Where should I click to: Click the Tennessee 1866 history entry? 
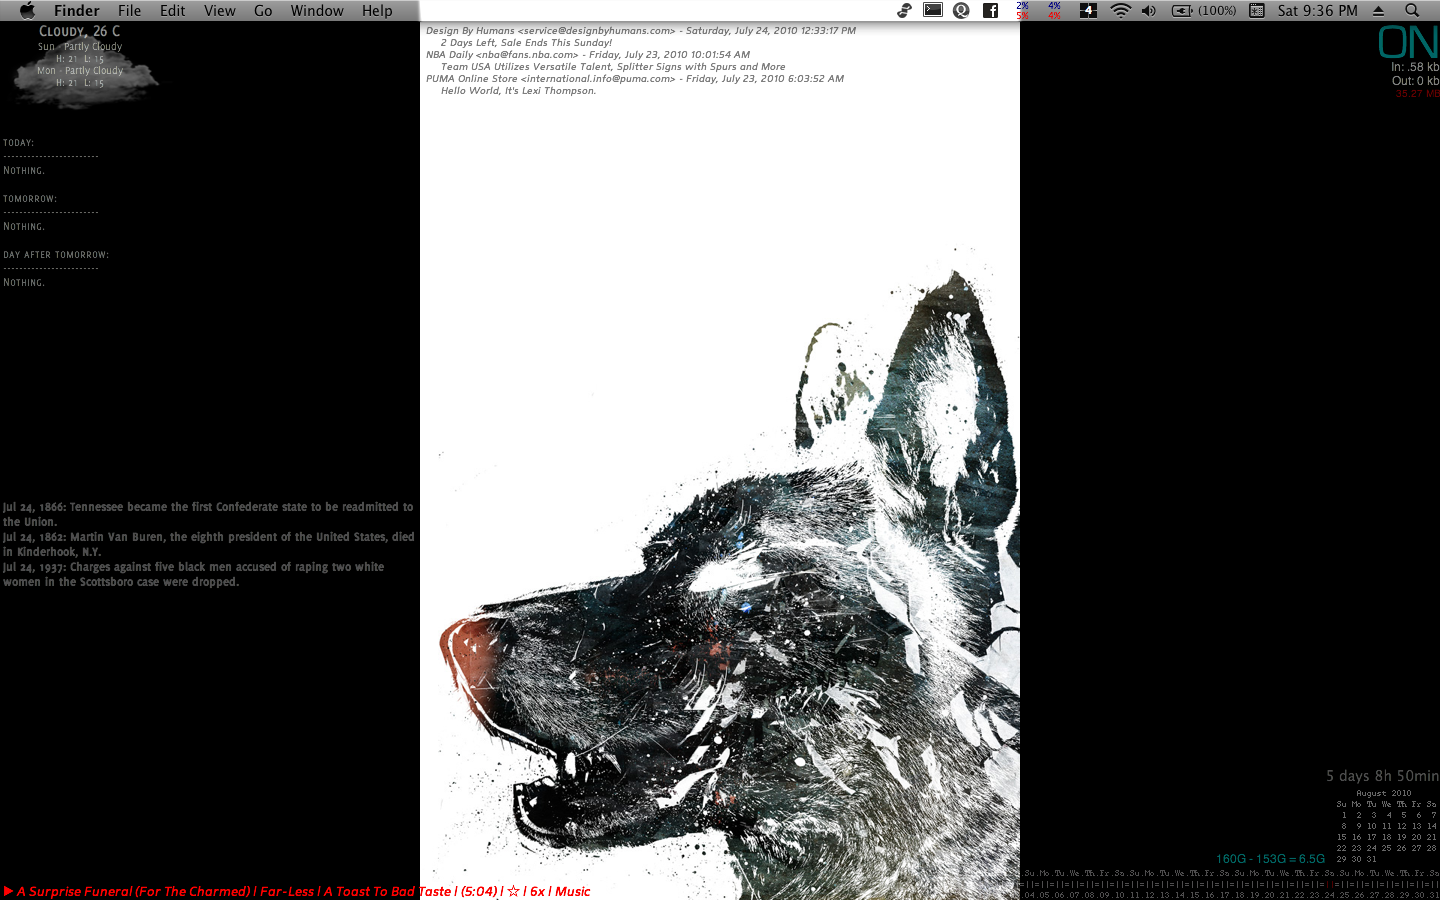208,514
